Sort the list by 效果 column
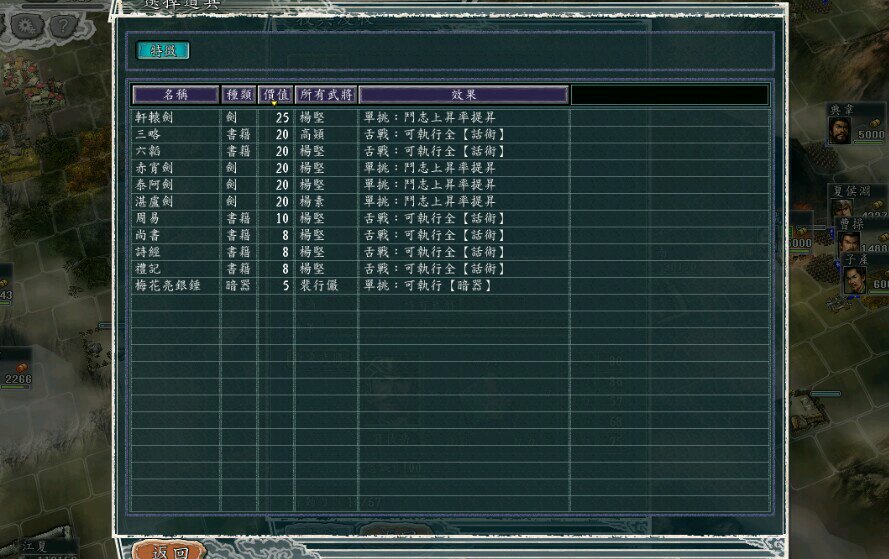The image size is (889, 559). click(464, 95)
